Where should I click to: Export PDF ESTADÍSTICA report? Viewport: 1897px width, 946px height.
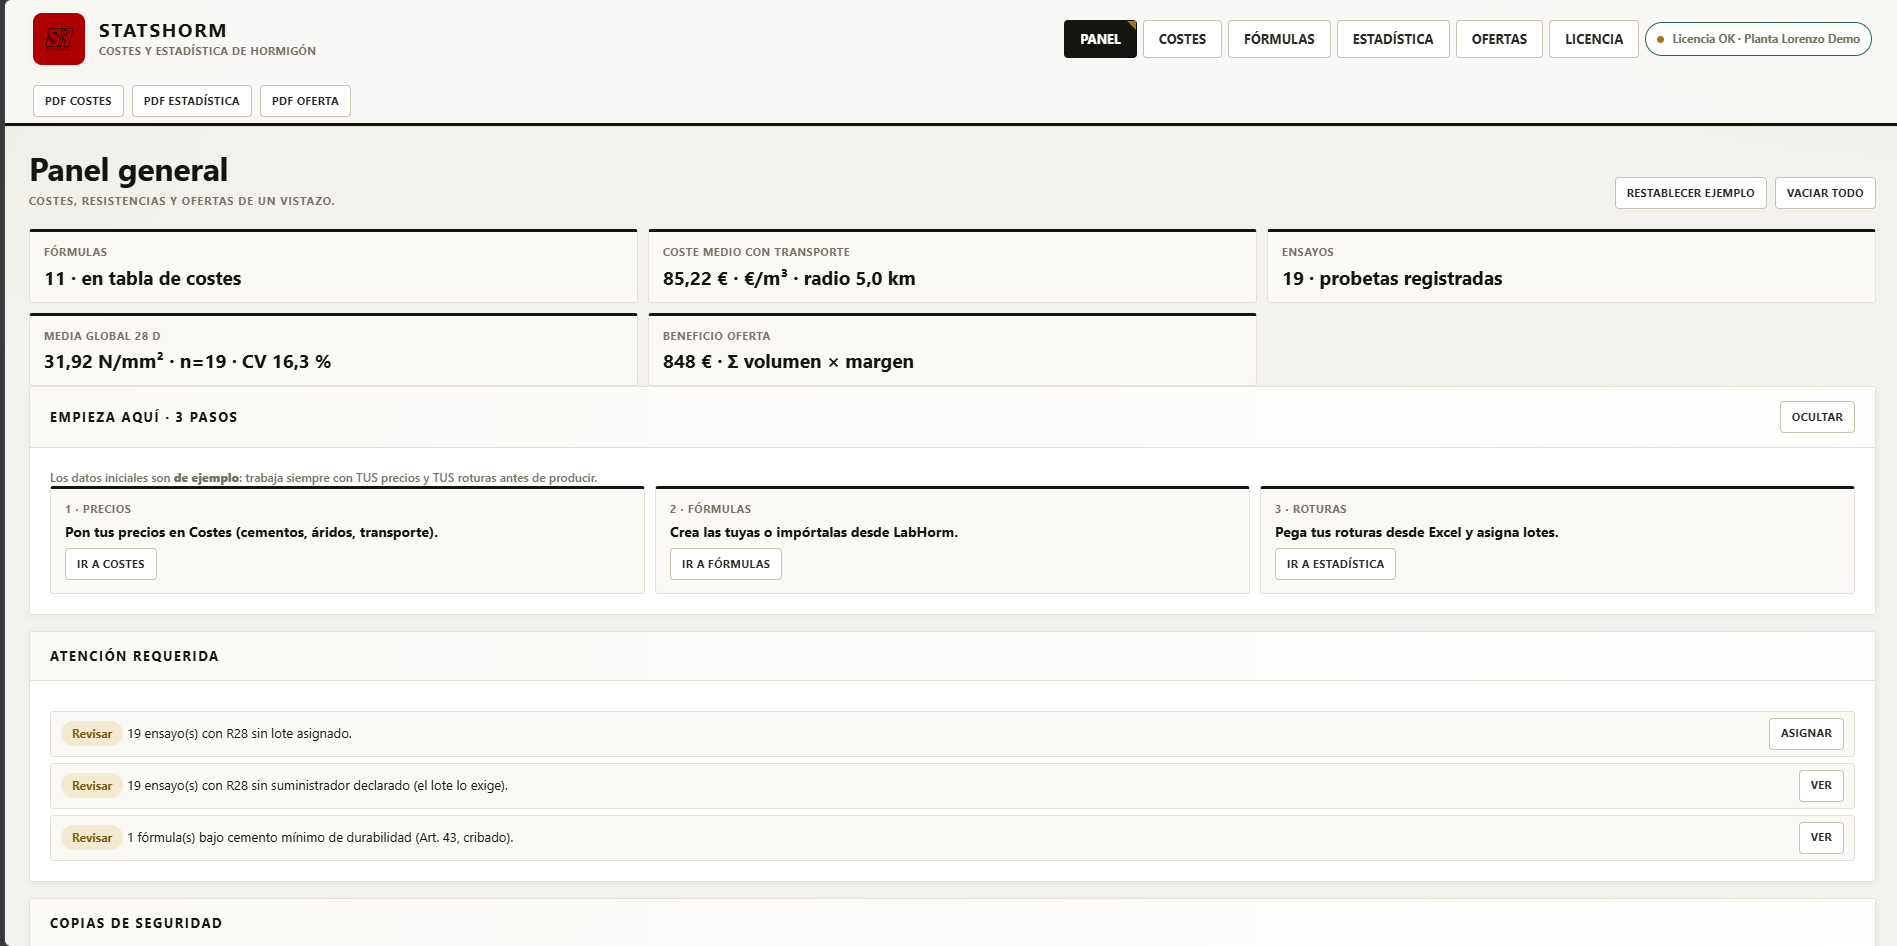point(192,101)
